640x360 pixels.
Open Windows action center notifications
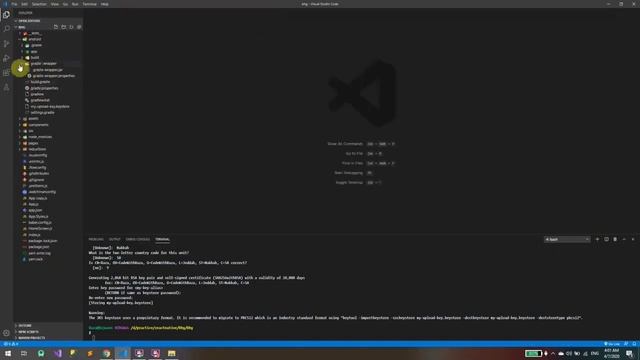click(x=629, y=353)
